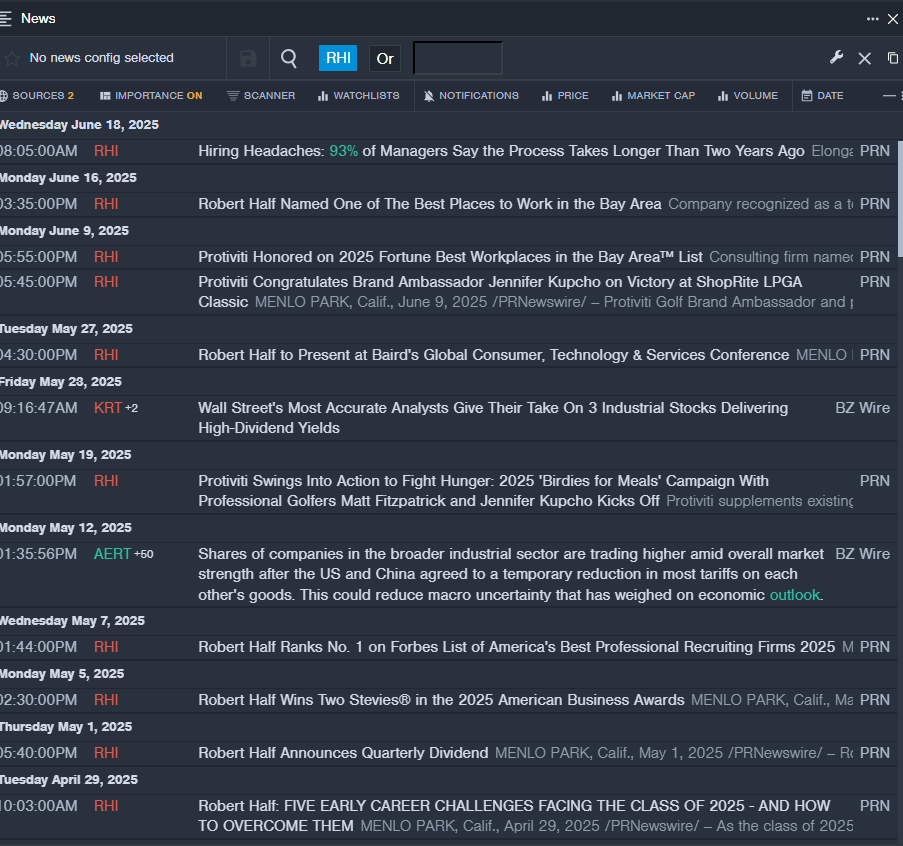903x846 pixels.
Task: Click the Tuesday April 29, 2025 date header
Action: coord(69,780)
